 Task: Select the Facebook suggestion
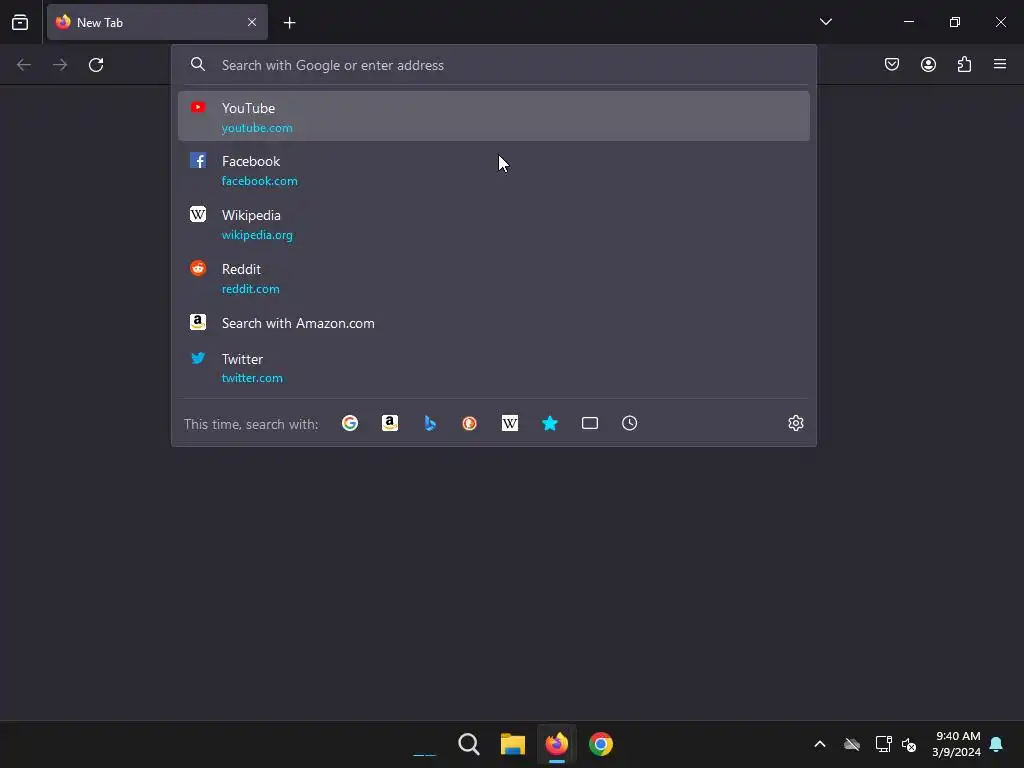tap(494, 170)
